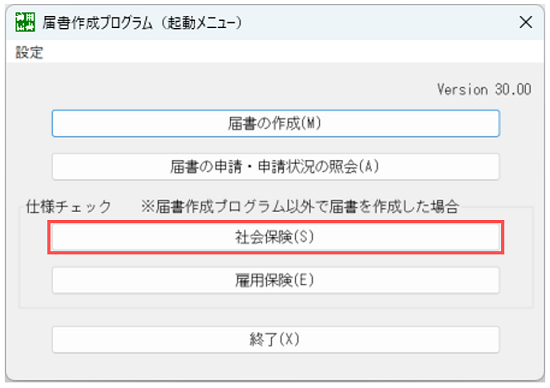Choose the red-highlighted 社会保険 button
Viewport: 550px width, 388px height.
(276, 237)
